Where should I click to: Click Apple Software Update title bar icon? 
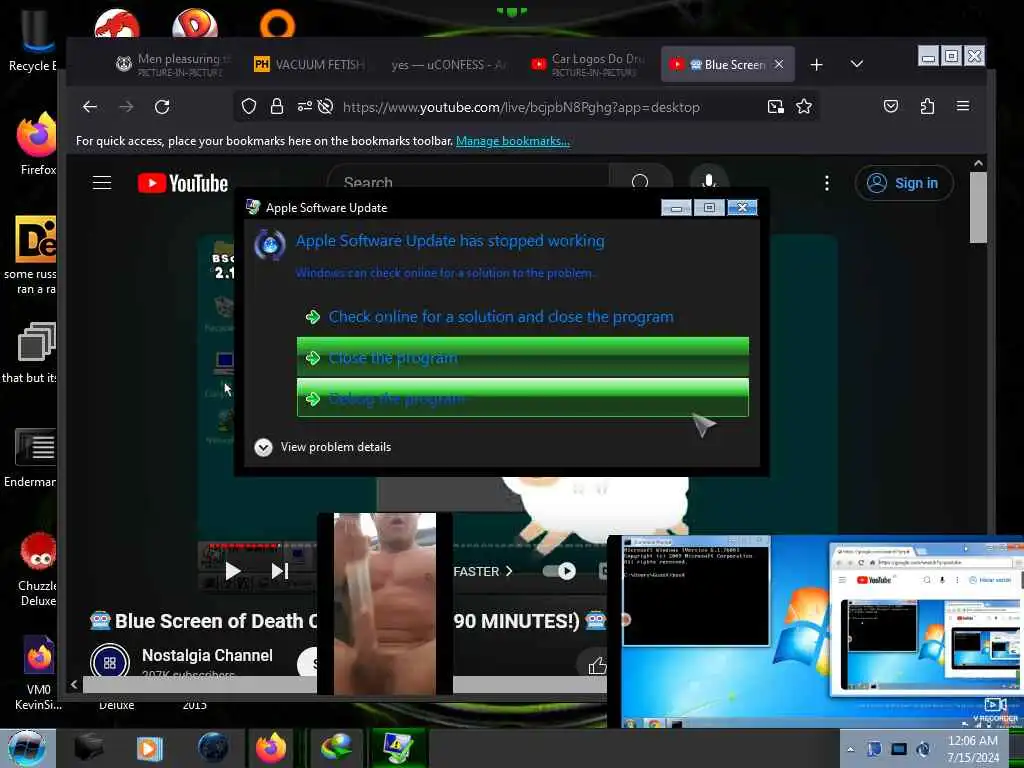(253, 207)
